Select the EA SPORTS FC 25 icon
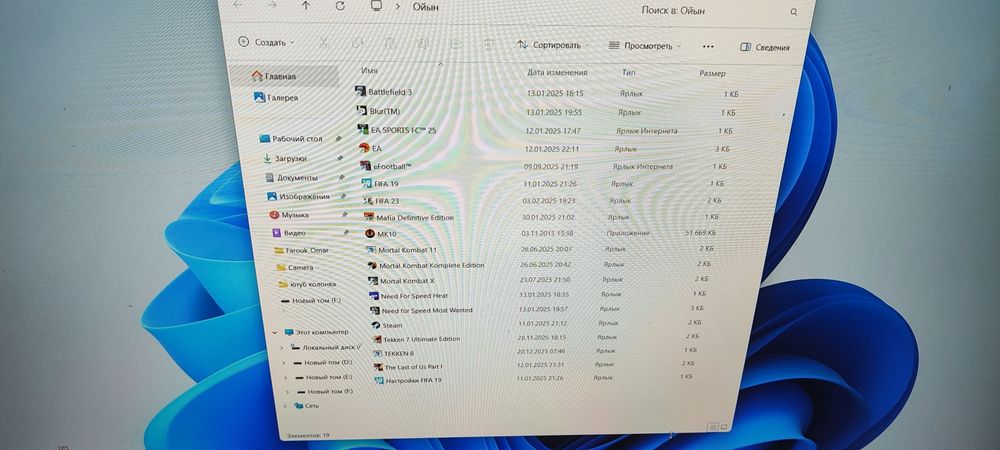 (x=363, y=129)
